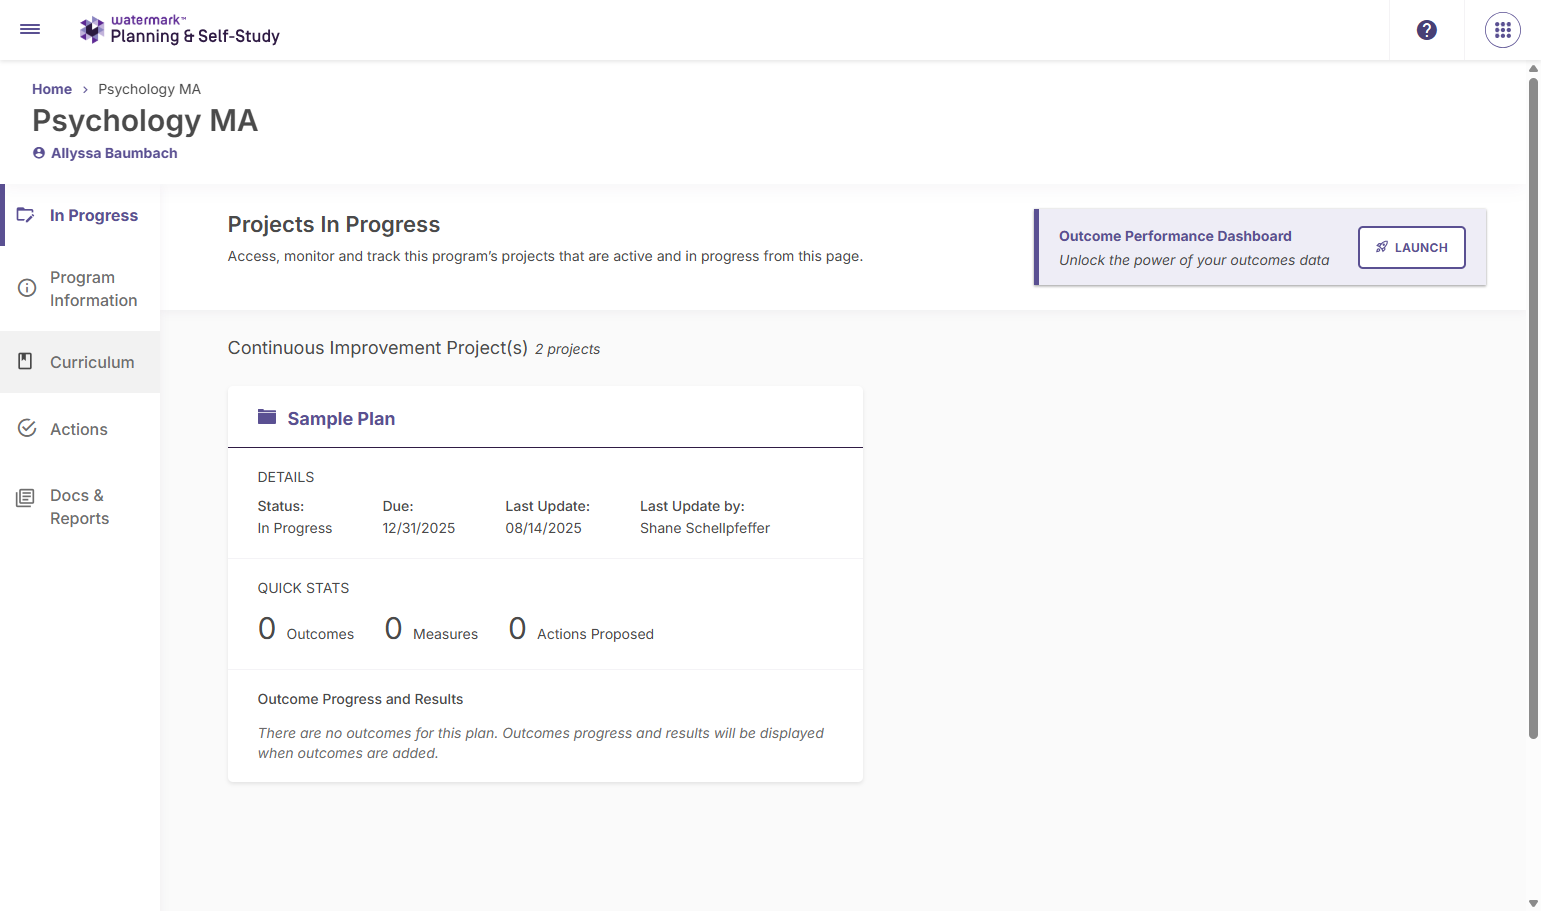
Task: Click the 'Unlock the power of your outcomes data' text
Action: coord(1194,260)
